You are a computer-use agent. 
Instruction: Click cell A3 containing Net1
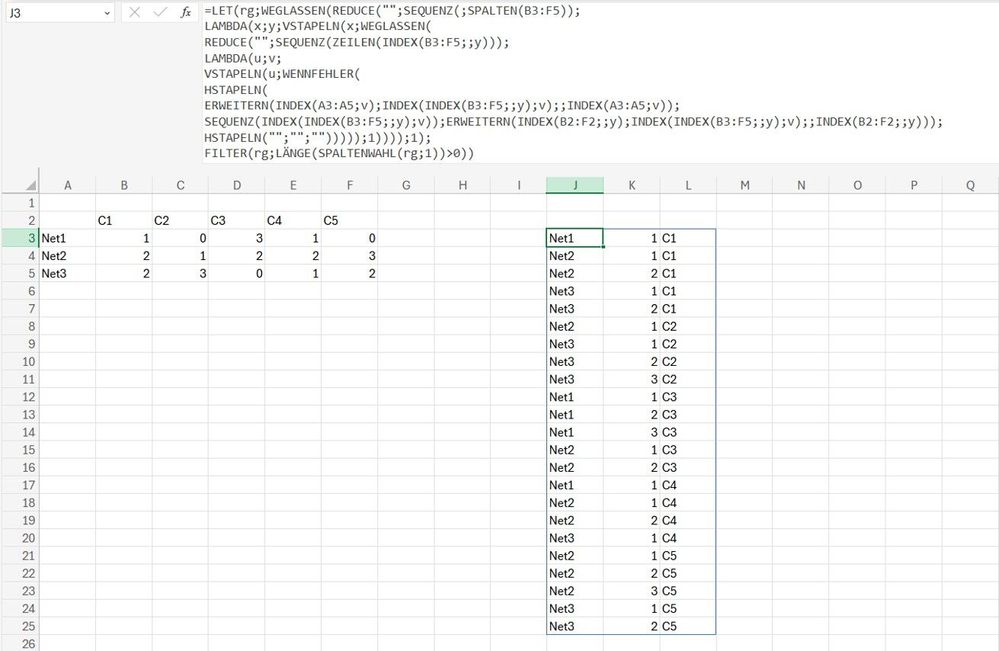tap(68, 238)
